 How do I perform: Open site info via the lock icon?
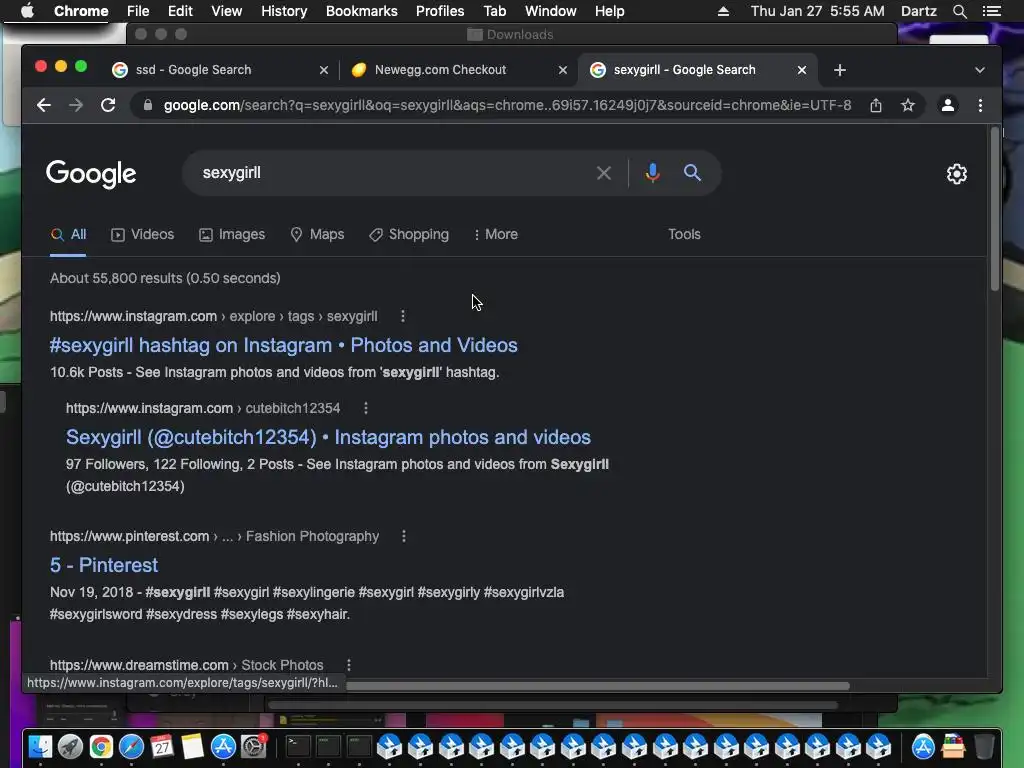[x=148, y=105]
